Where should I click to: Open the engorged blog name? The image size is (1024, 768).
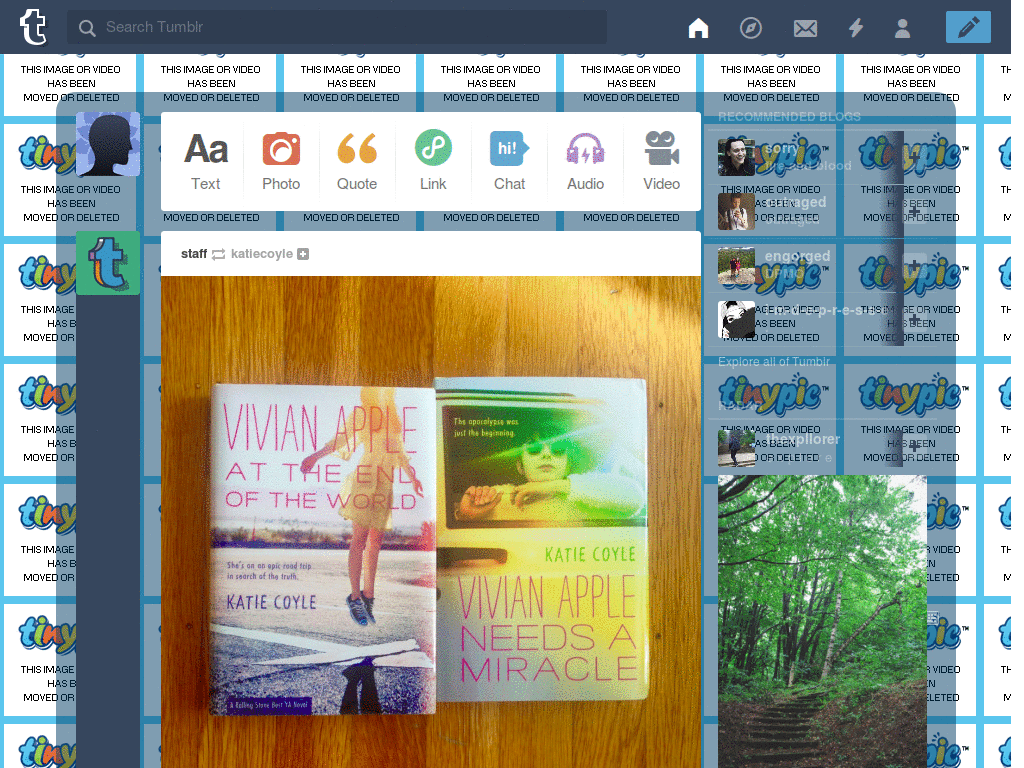(797, 256)
